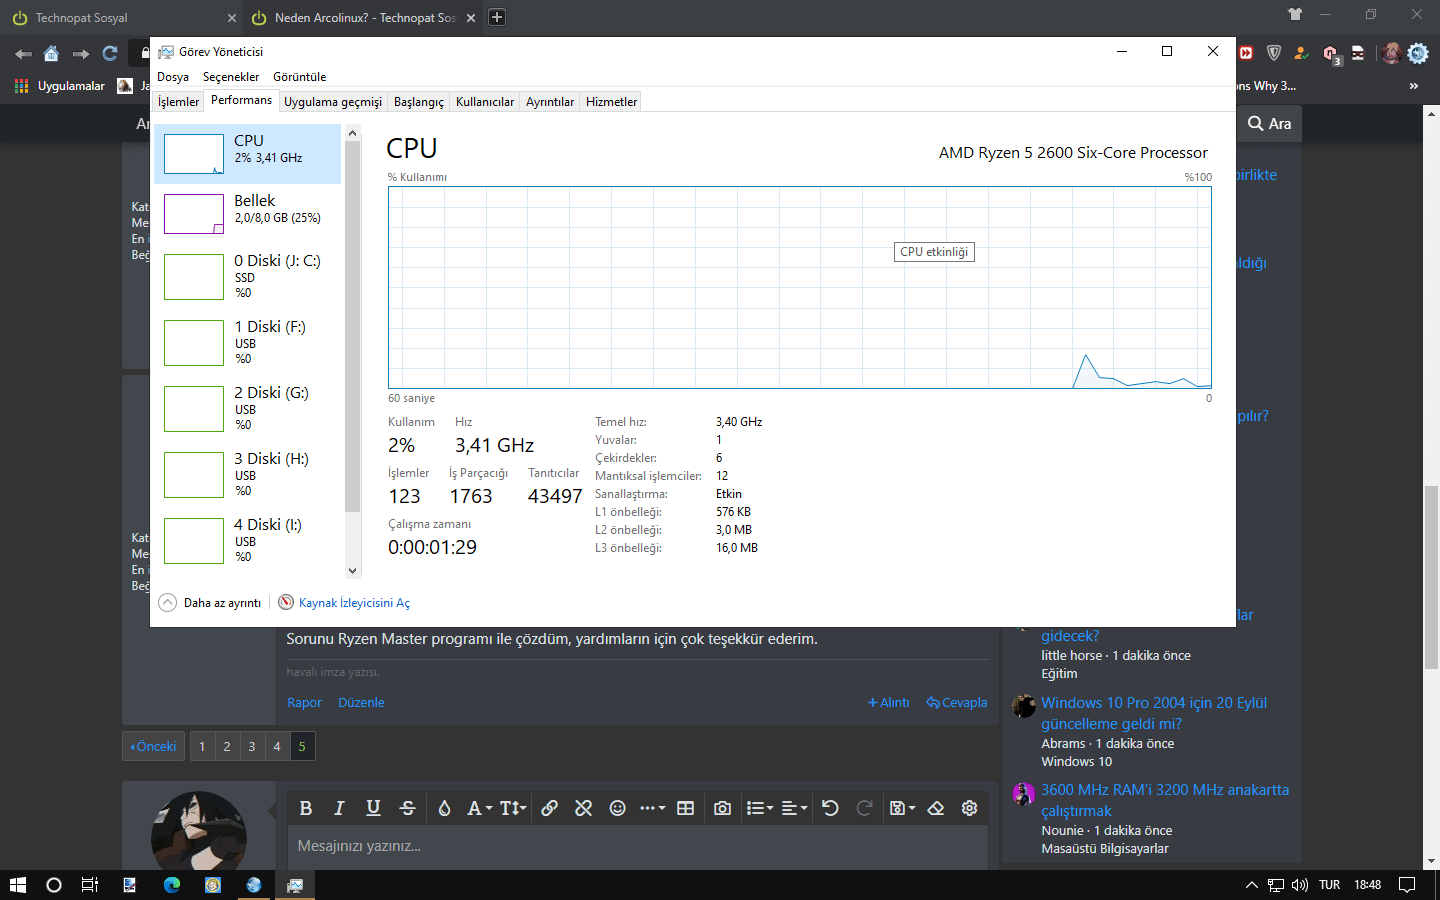Switch to the İşlemler tab
The image size is (1440, 900).
click(x=178, y=102)
